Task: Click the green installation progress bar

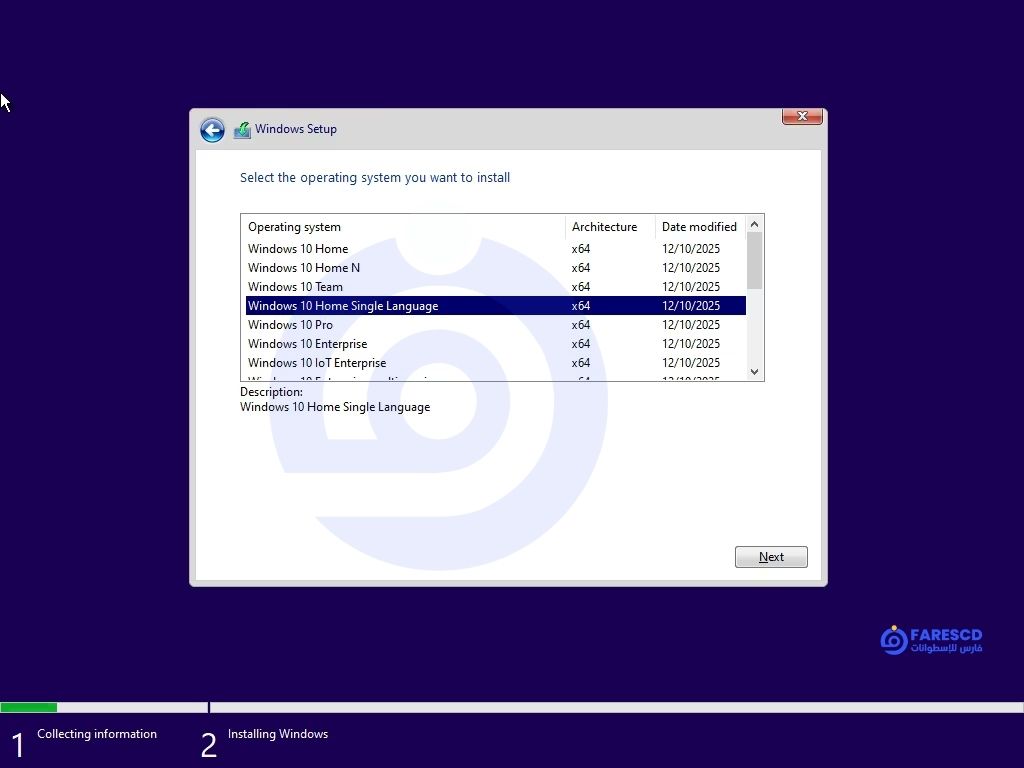Action: (29, 707)
